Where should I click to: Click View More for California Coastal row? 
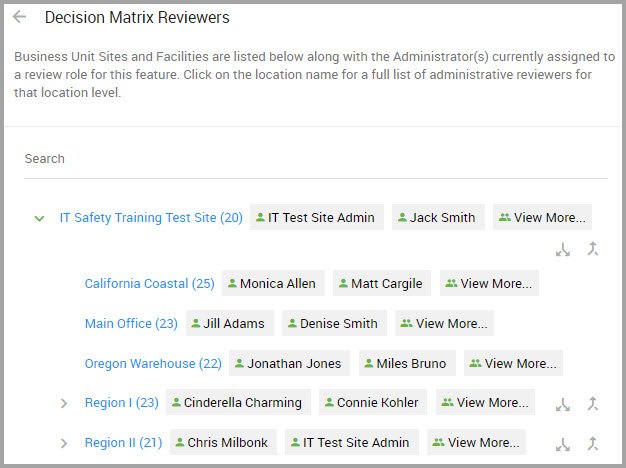(489, 284)
